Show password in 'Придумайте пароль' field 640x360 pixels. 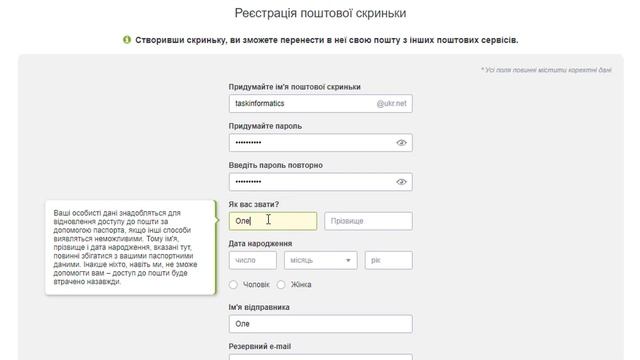[401, 142]
